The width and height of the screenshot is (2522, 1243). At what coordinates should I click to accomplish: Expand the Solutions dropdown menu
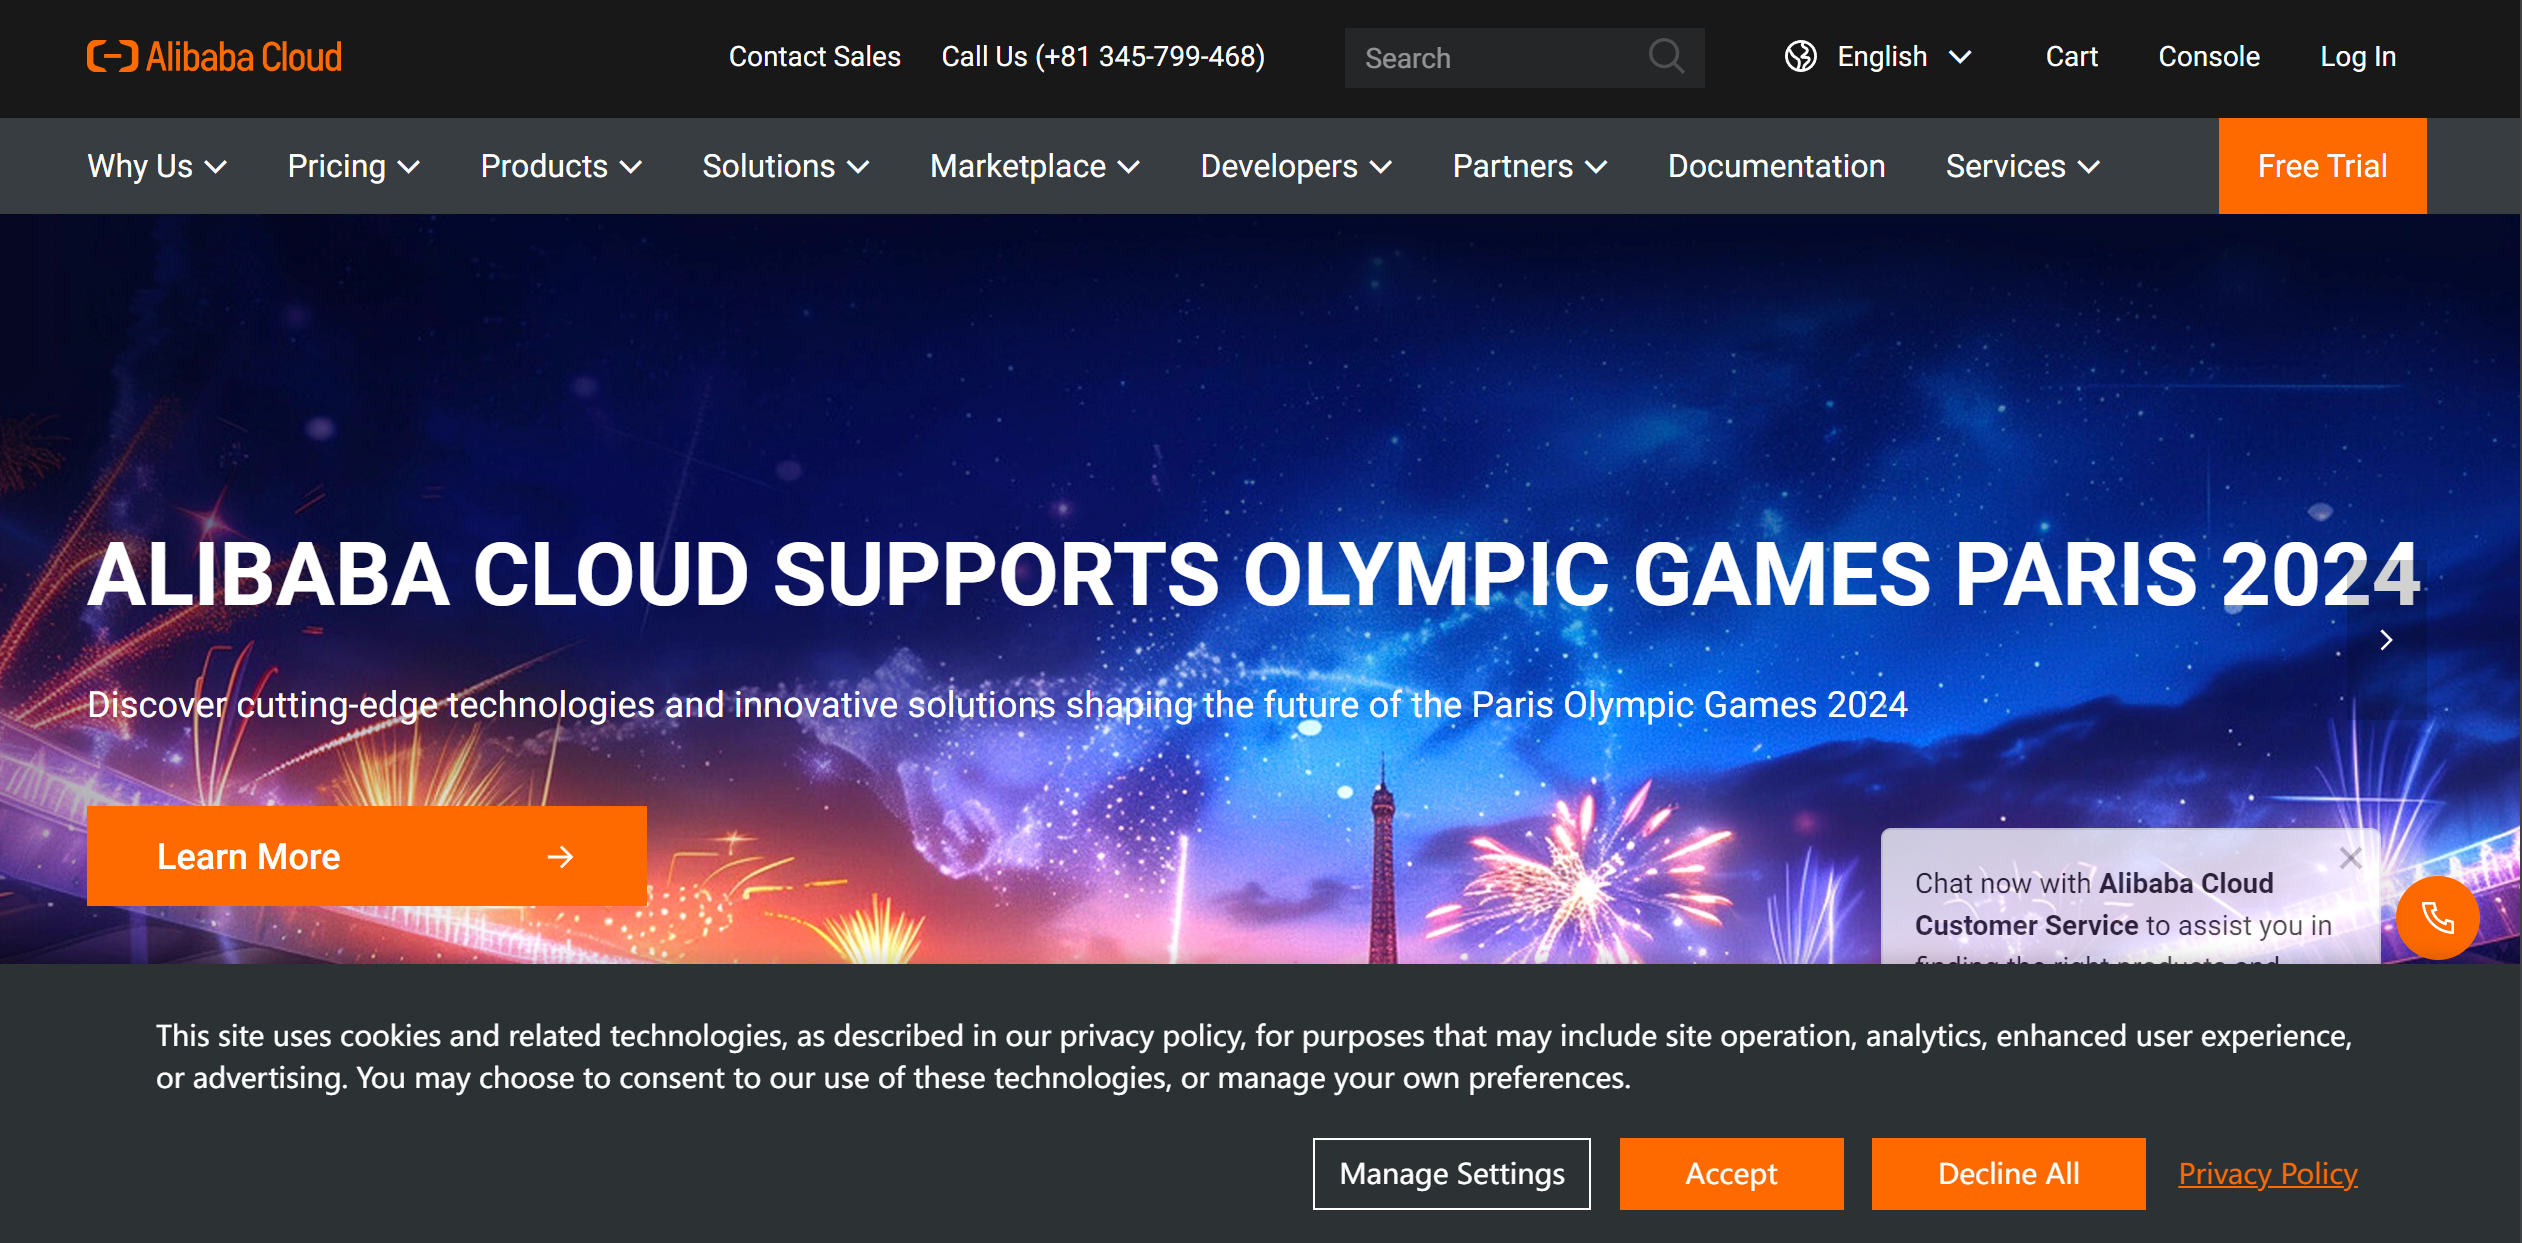[785, 166]
